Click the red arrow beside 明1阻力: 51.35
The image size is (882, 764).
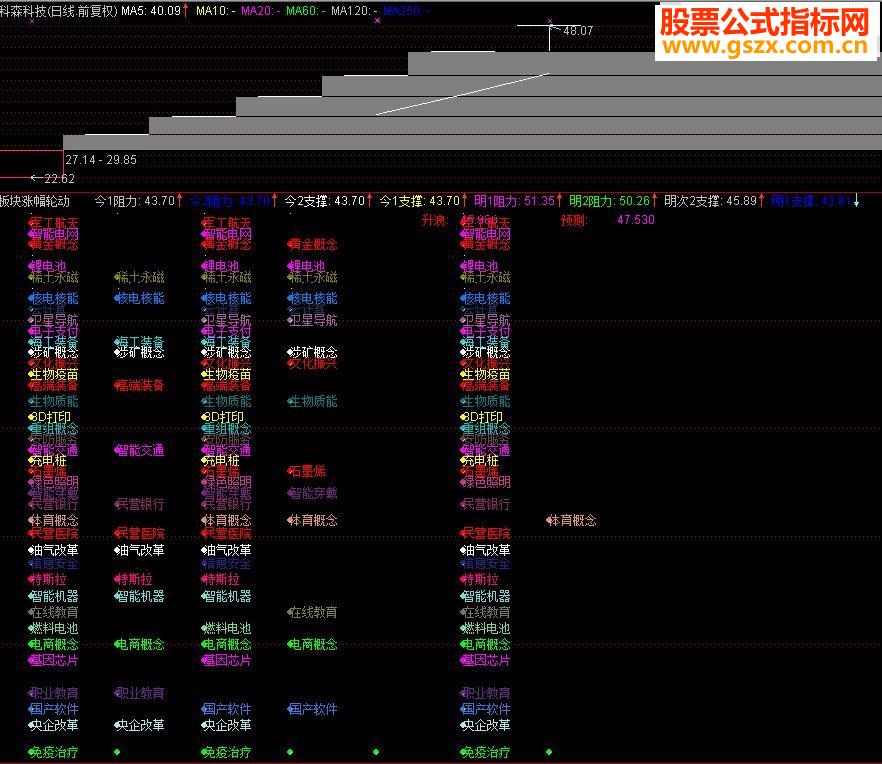point(559,200)
